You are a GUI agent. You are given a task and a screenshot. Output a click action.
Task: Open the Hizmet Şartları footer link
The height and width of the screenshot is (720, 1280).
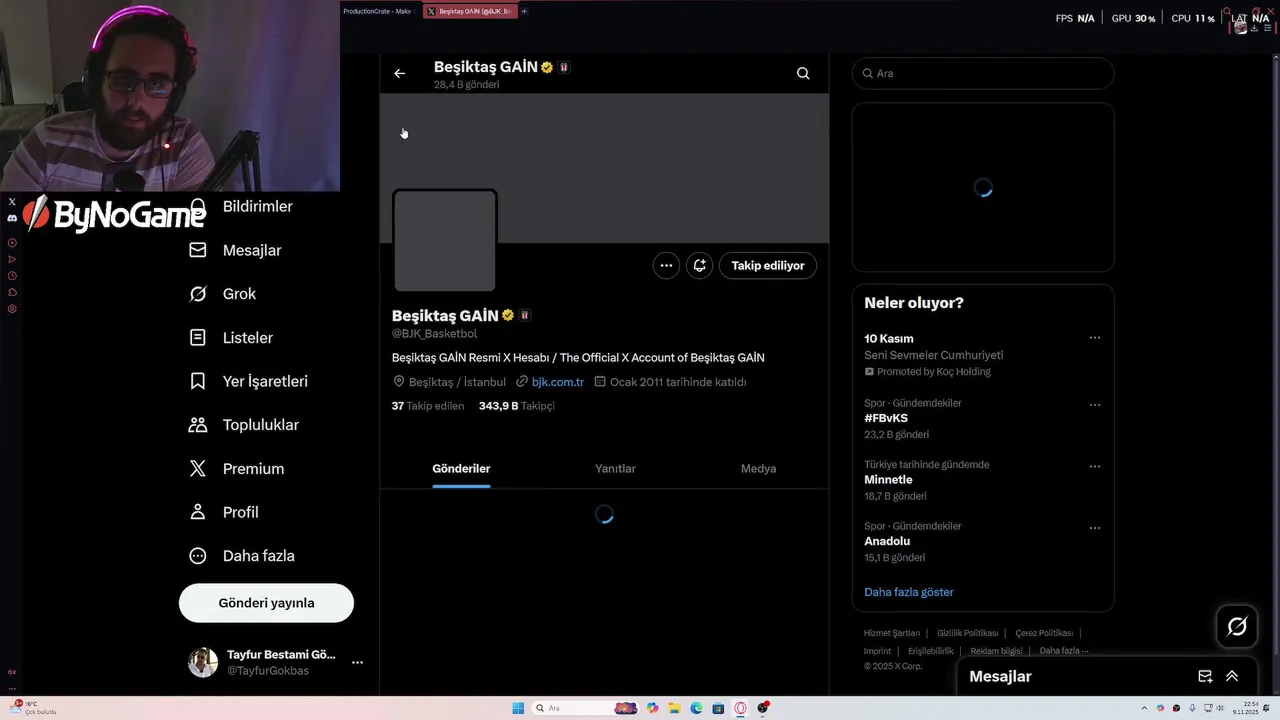892,633
